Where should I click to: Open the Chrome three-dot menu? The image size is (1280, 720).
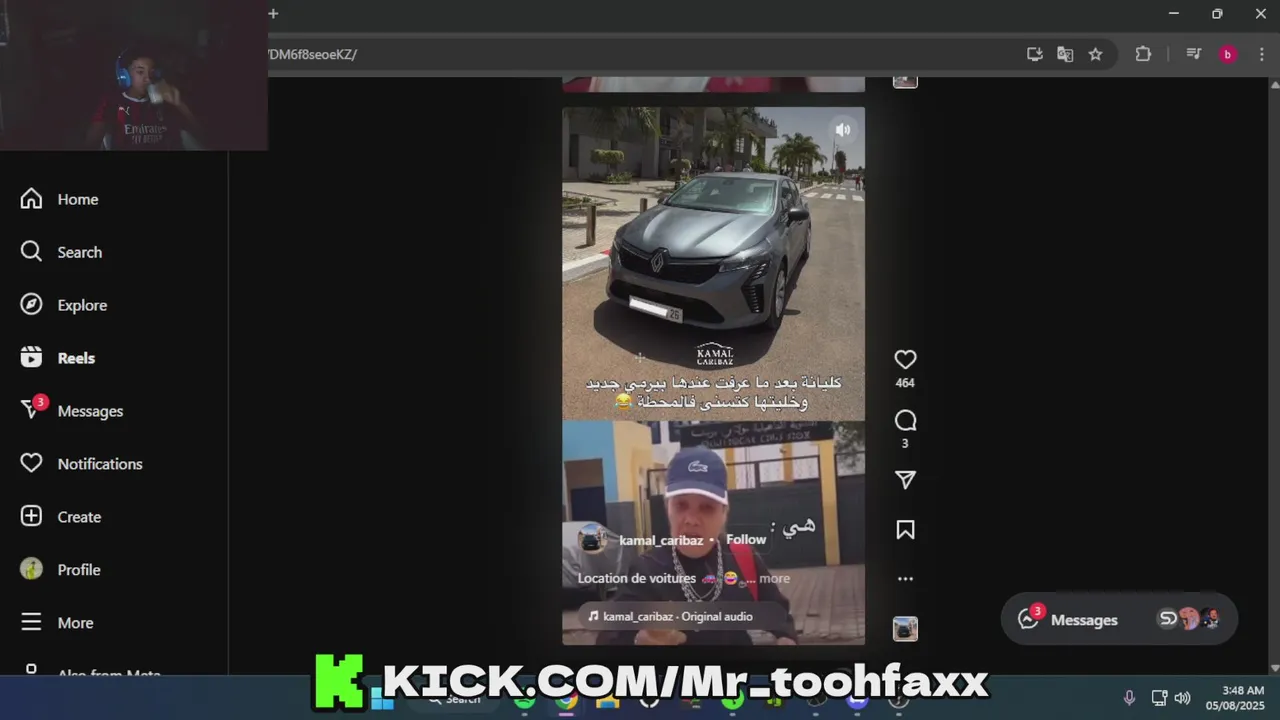(1262, 54)
